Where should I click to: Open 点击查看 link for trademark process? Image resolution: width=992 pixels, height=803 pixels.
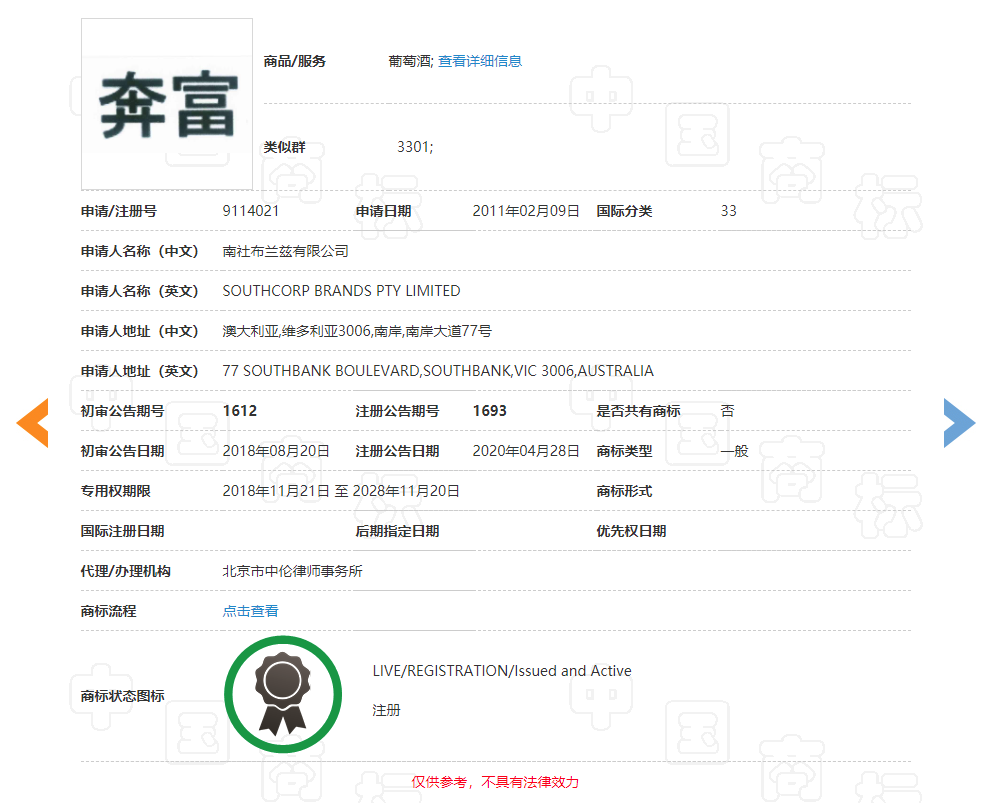click(251, 611)
